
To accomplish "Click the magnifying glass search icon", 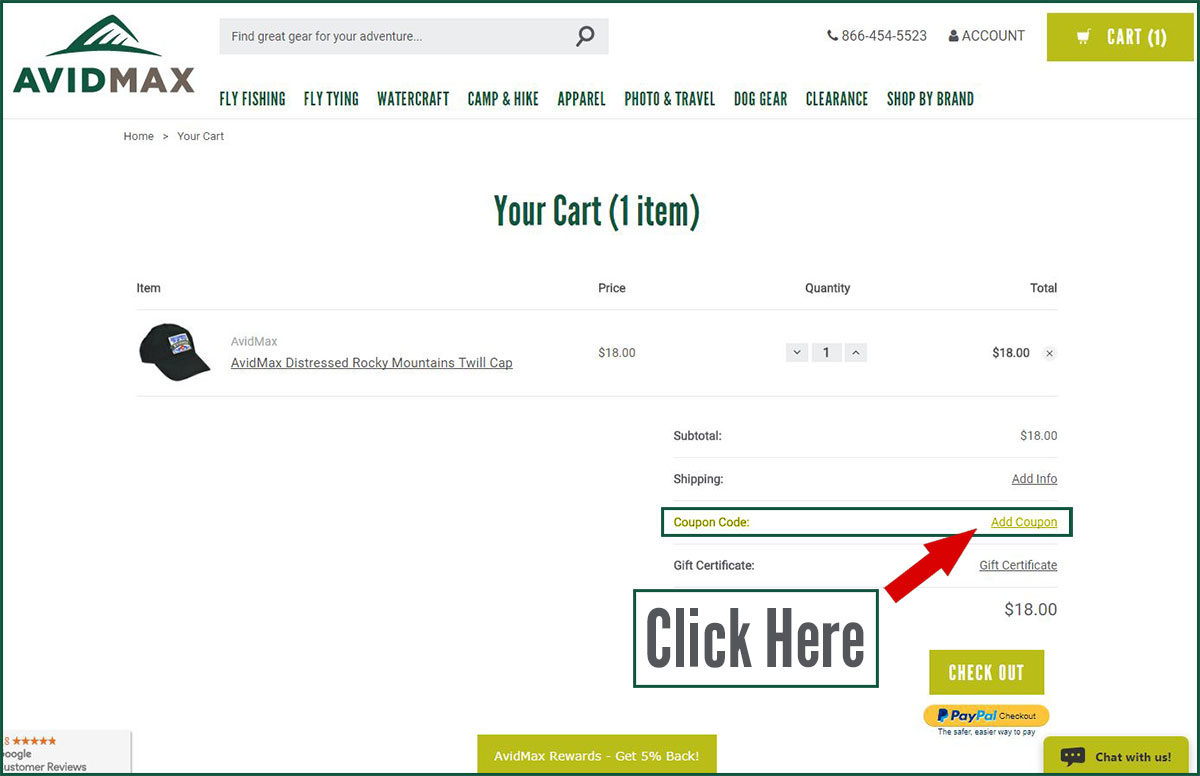I will [x=585, y=37].
